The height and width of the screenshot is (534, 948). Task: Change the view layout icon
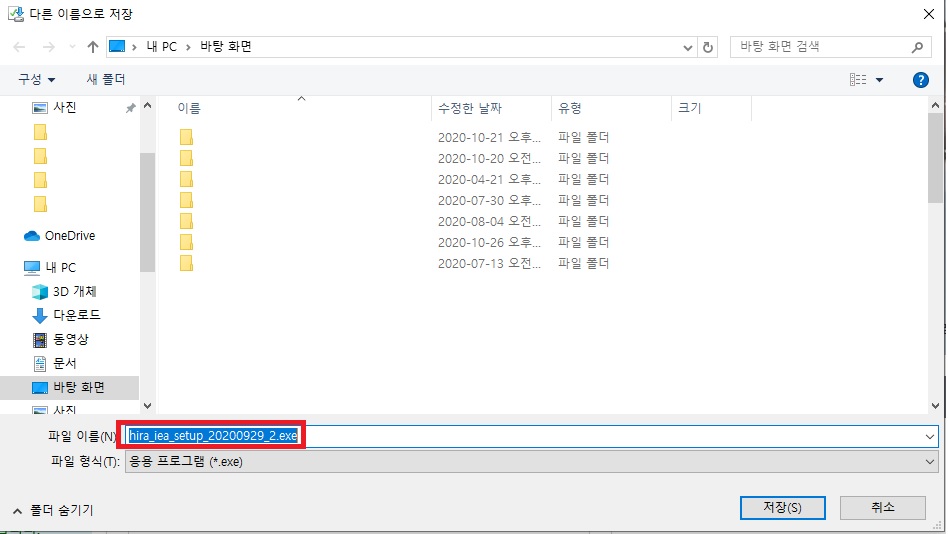tap(857, 80)
